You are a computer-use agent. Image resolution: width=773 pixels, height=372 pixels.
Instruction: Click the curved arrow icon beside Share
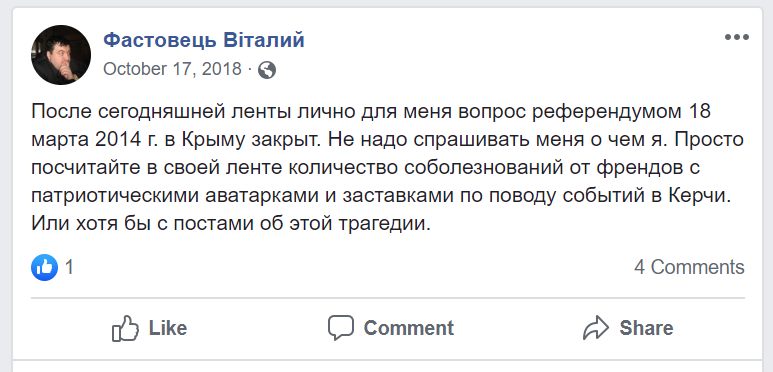(x=597, y=328)
